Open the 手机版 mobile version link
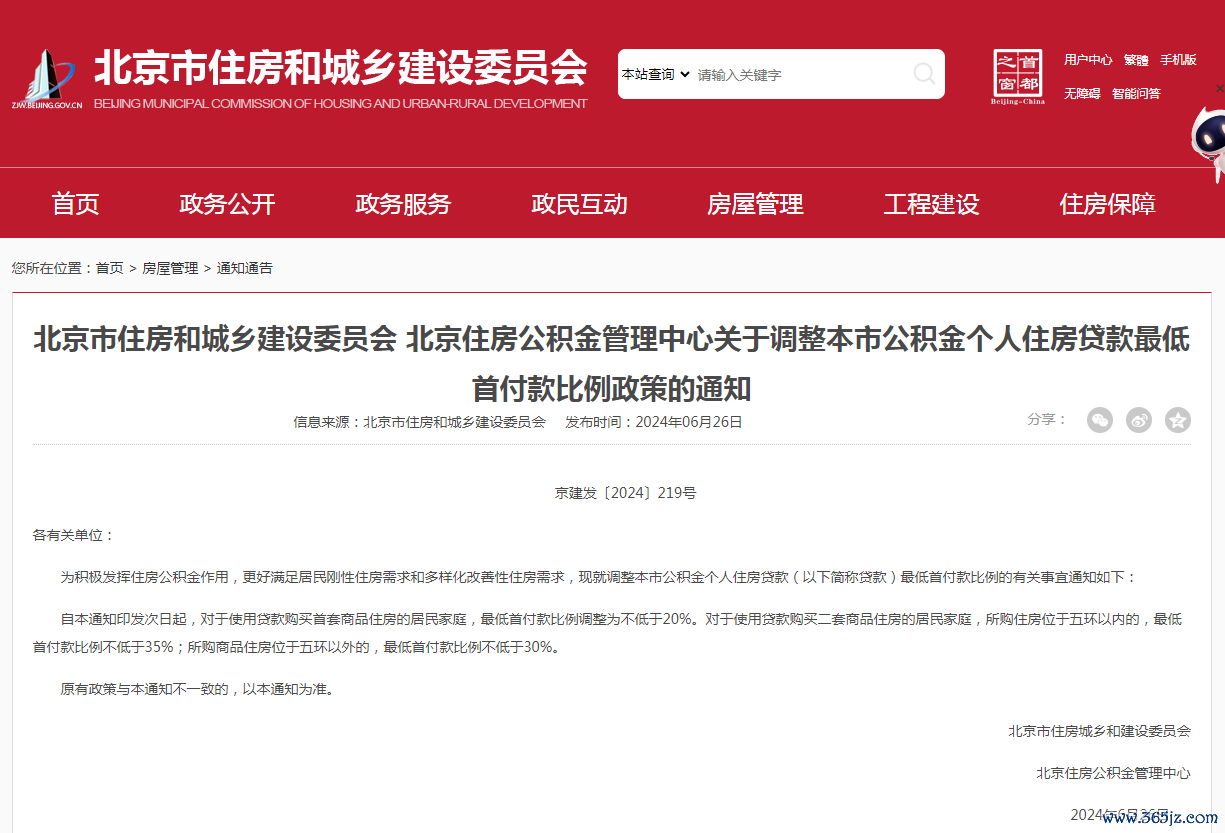The height and width of the screenshot is (833, 1225). point(1178,60)
